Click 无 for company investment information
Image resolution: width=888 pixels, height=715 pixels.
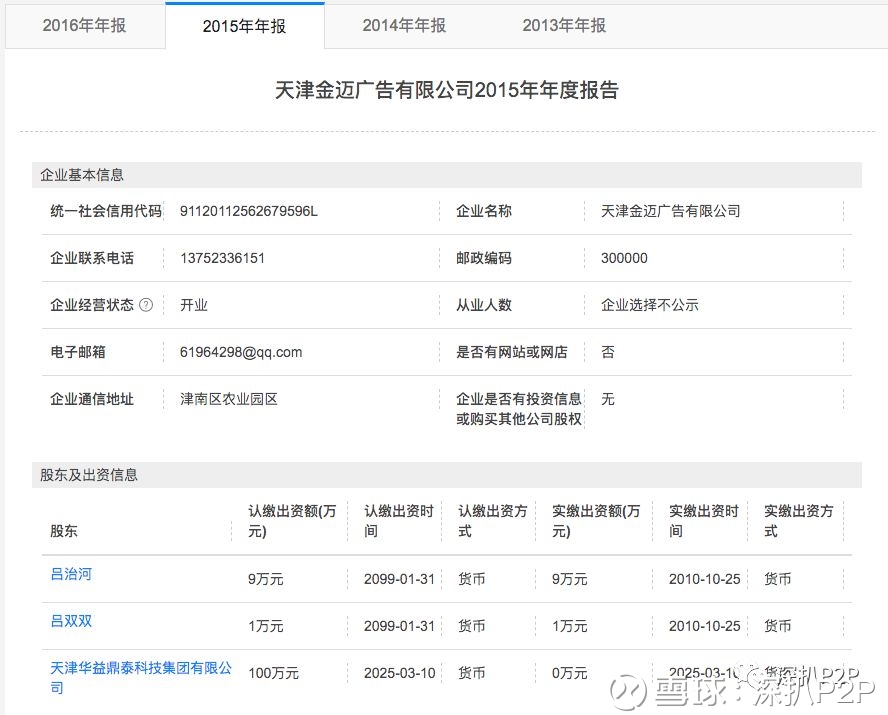pyautogui.click(x=607, y=398)
